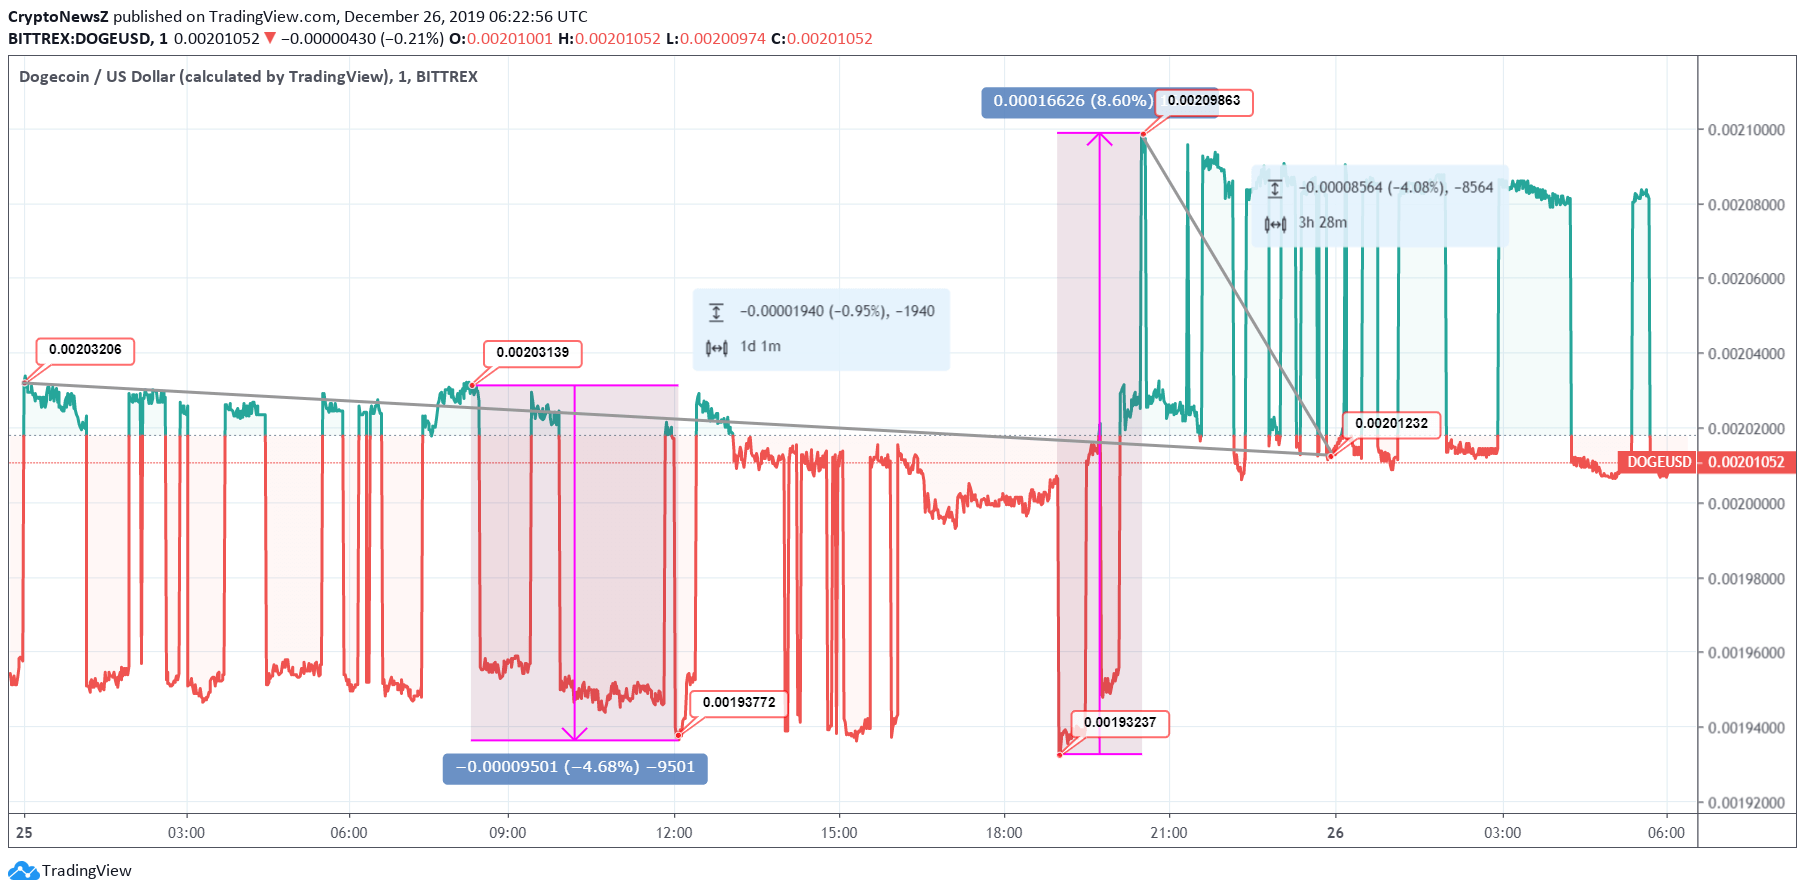Click the 0.00201052 value on the price axis
1805x894 pixels.
[1746, 462]
